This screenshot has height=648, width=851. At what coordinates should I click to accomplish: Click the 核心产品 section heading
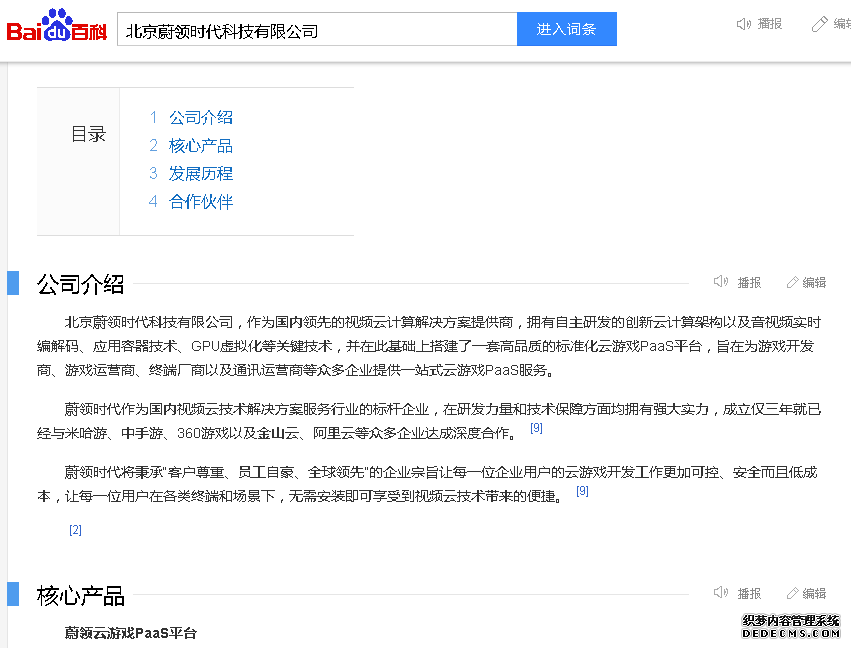[80, 595]
